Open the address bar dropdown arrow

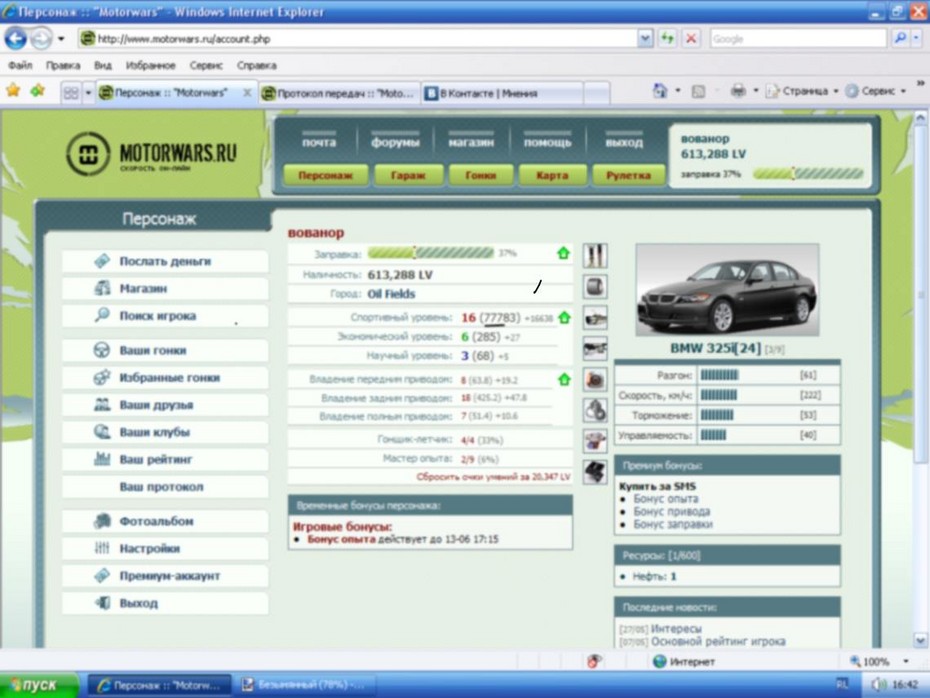coord(645,39)
